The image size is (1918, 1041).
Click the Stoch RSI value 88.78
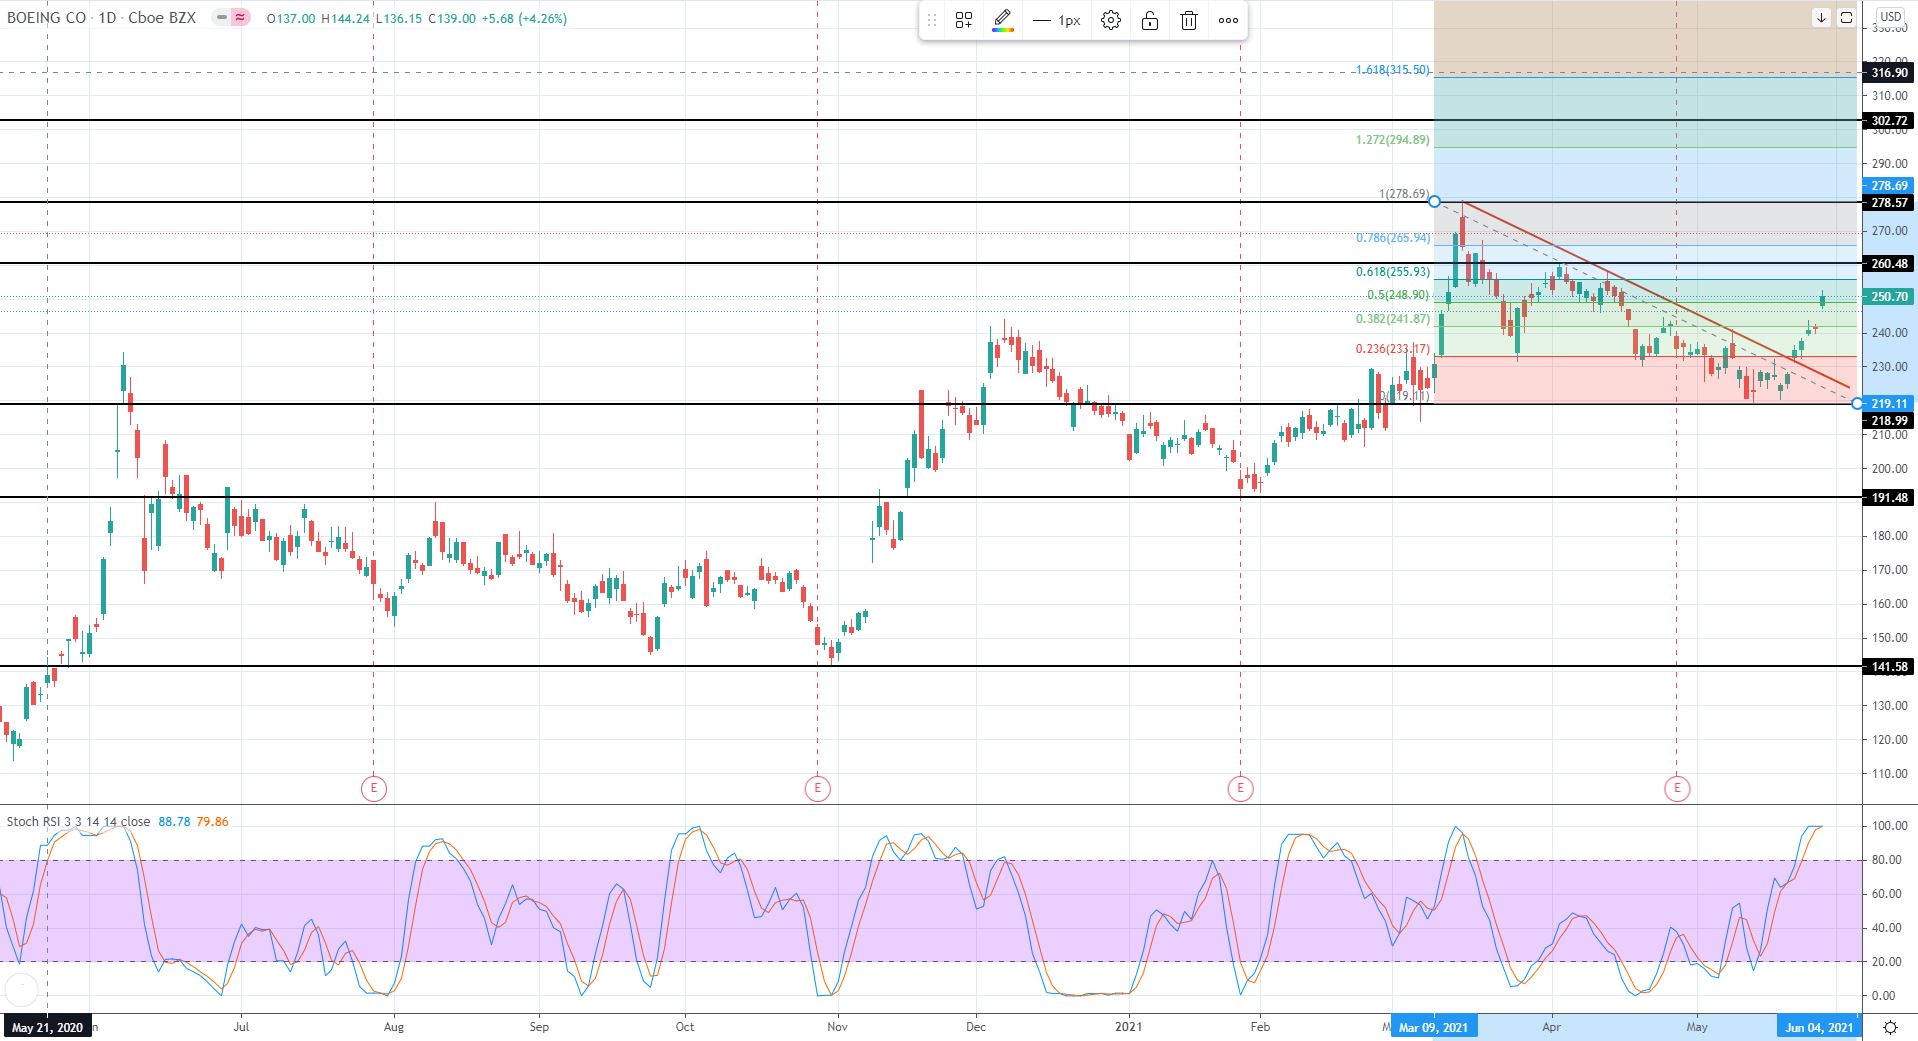174,821
